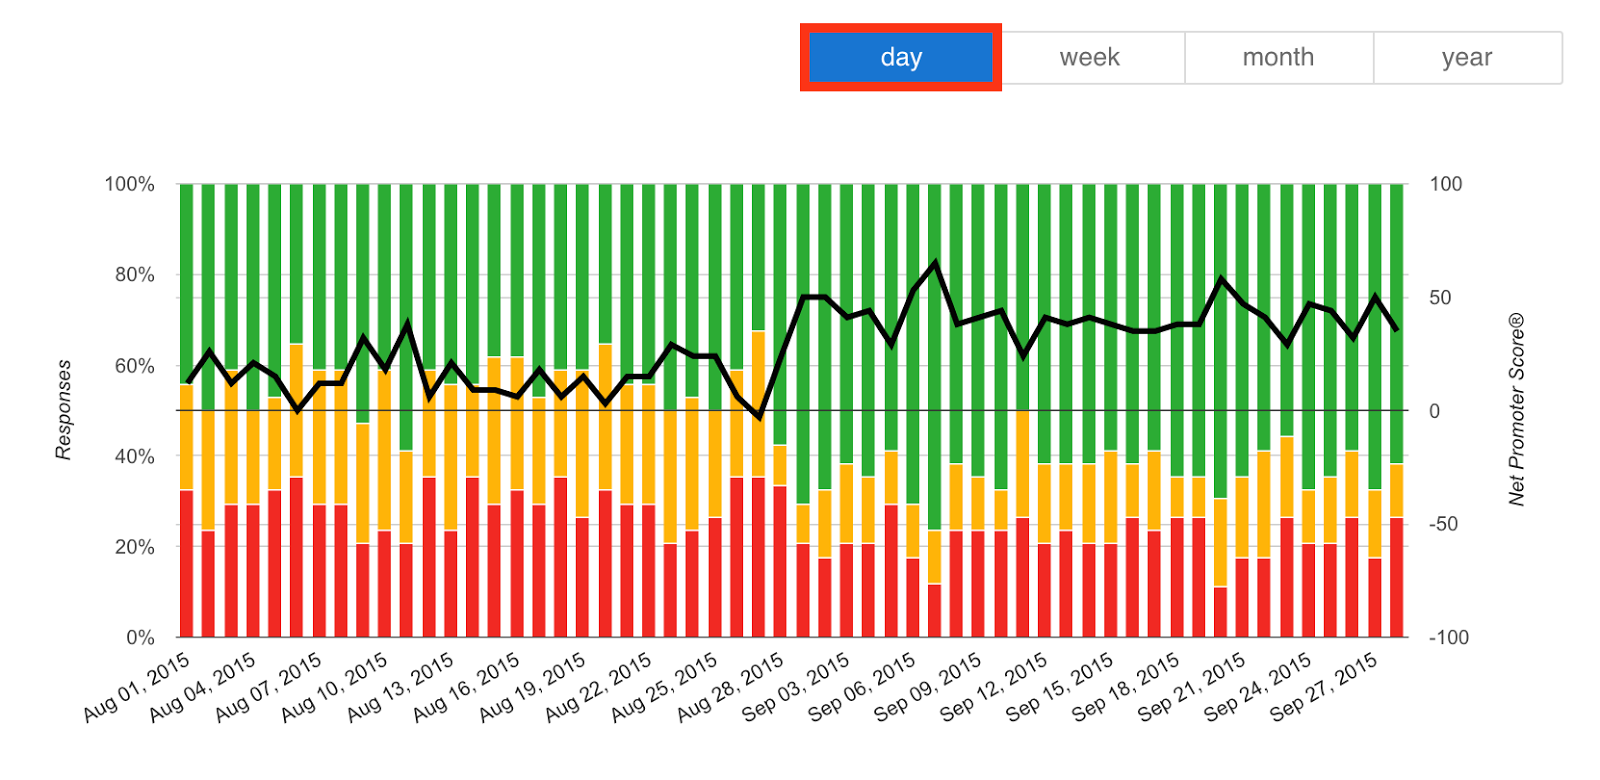
Task: Select the year view button
Action: [x=1466, y=57]
